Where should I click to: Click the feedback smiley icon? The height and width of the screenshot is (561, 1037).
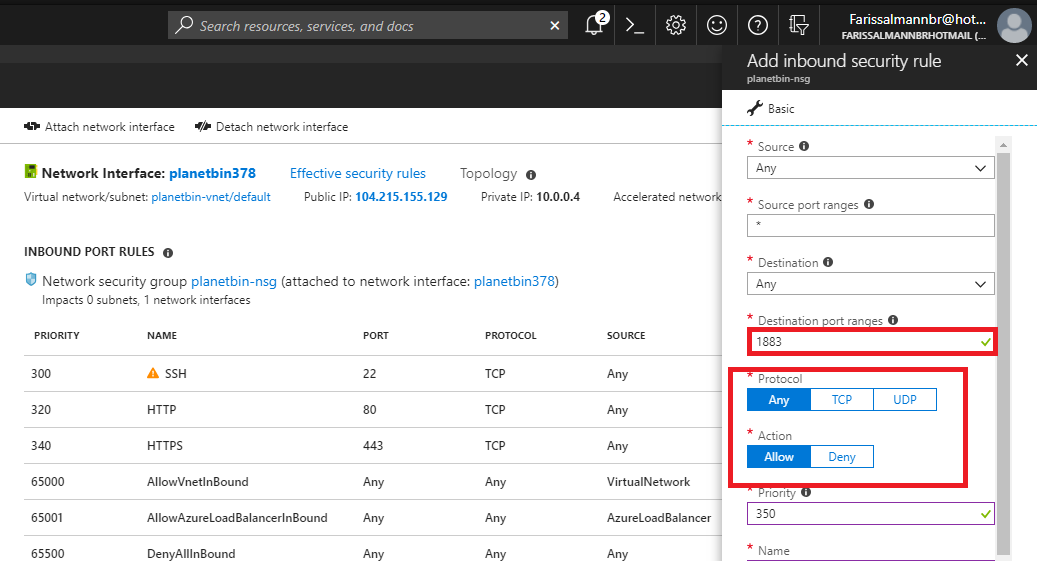[717, 25]
